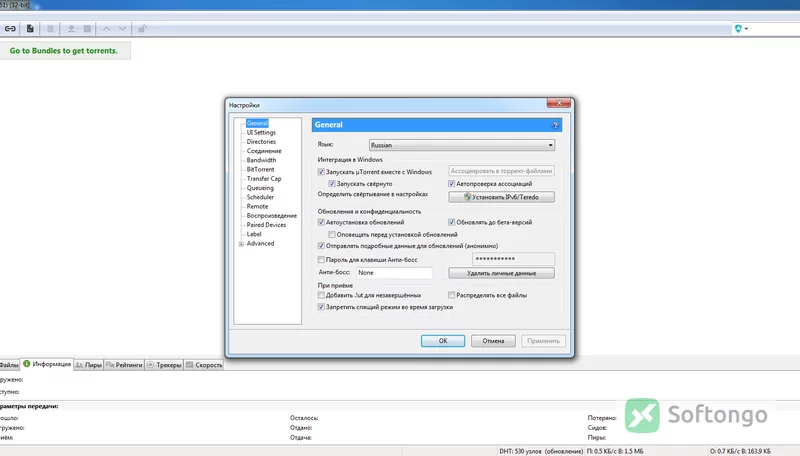This screenshot has height=456, width=800.
Task: Click the remove torrent trash icon
Action: coord(51,29)
